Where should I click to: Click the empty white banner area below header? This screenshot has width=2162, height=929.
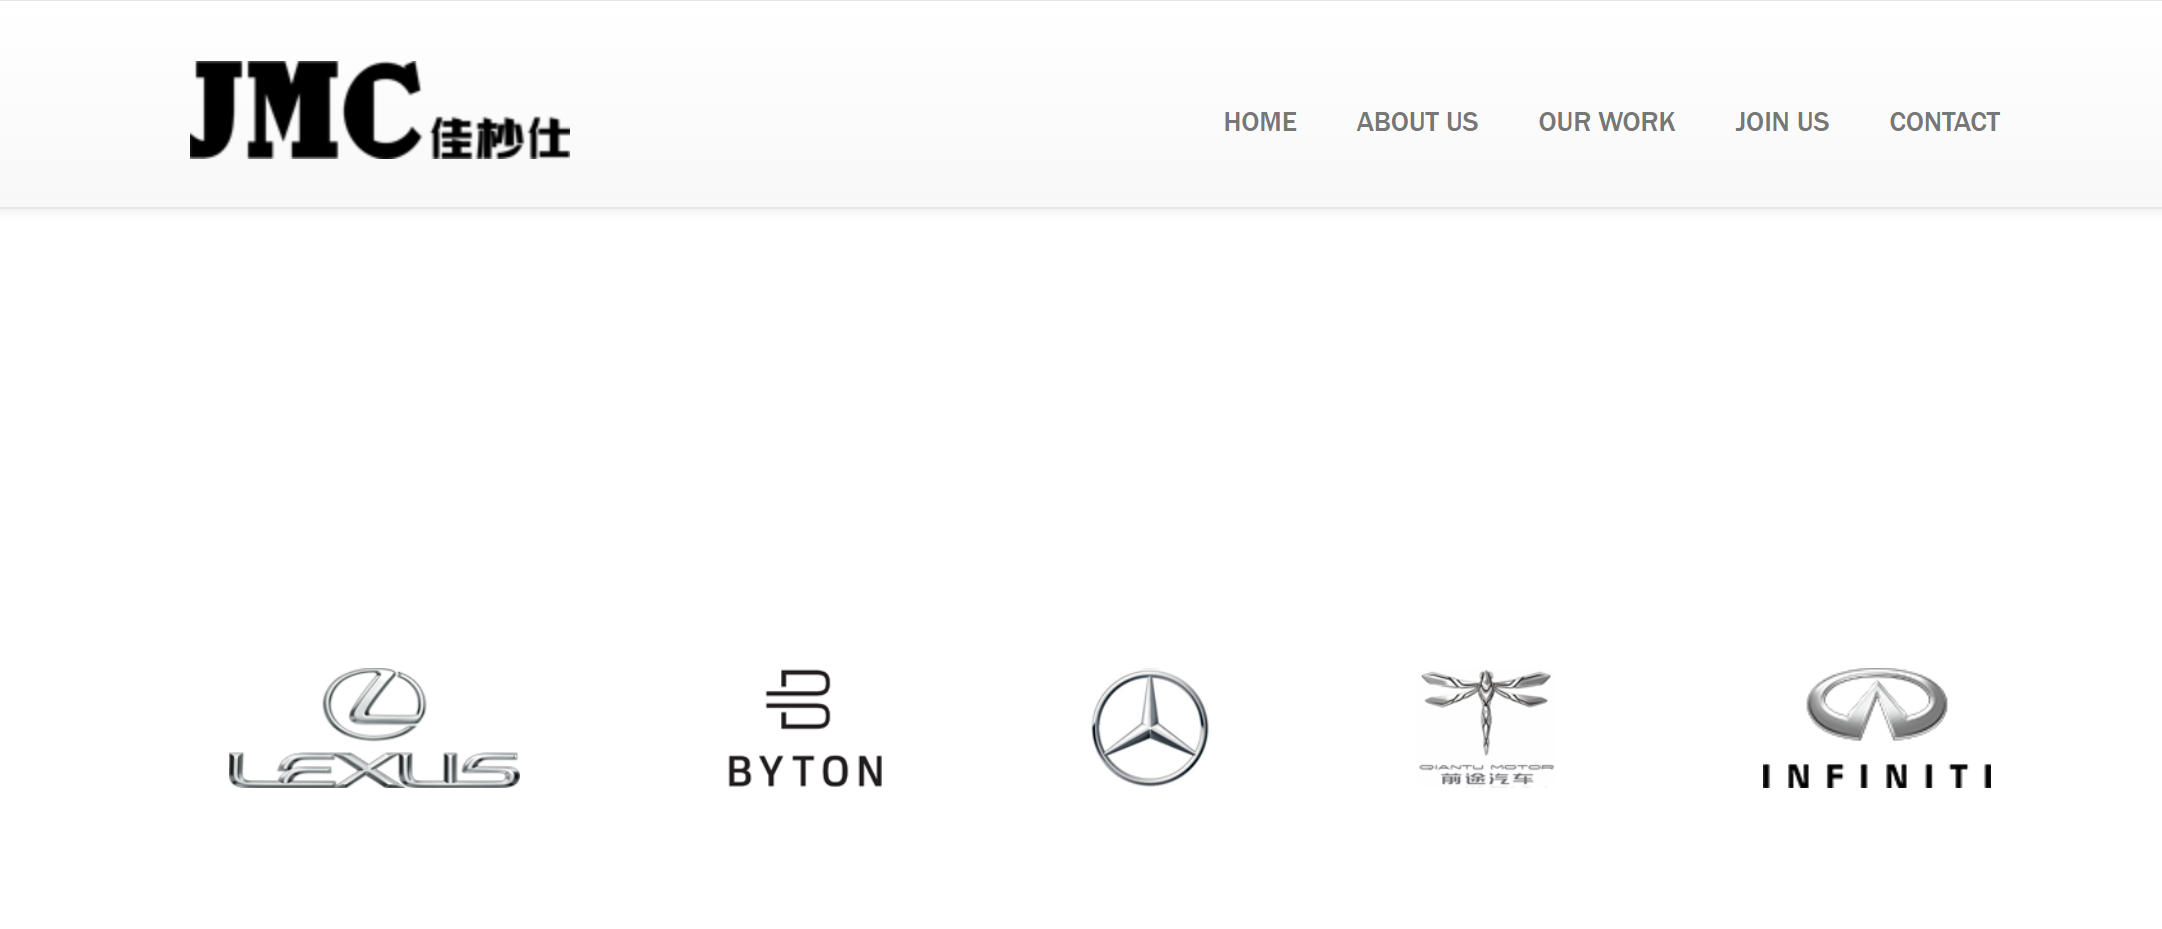point(1081,420)
